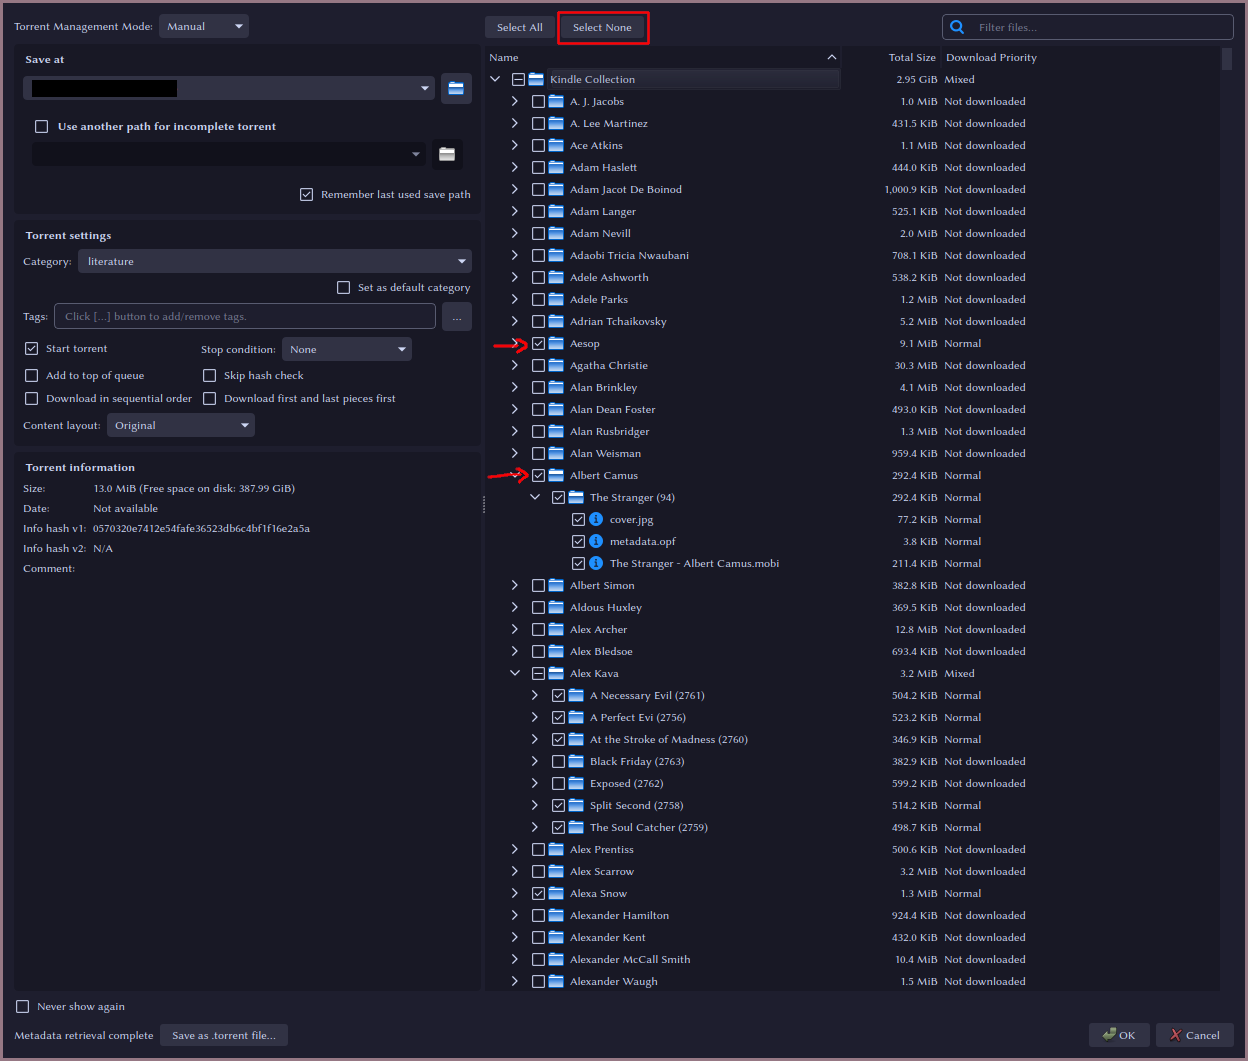1248x1061 pixels.
Task: Click the folder icon of Black Friday (2763)
Action: (x=576, y=761)
